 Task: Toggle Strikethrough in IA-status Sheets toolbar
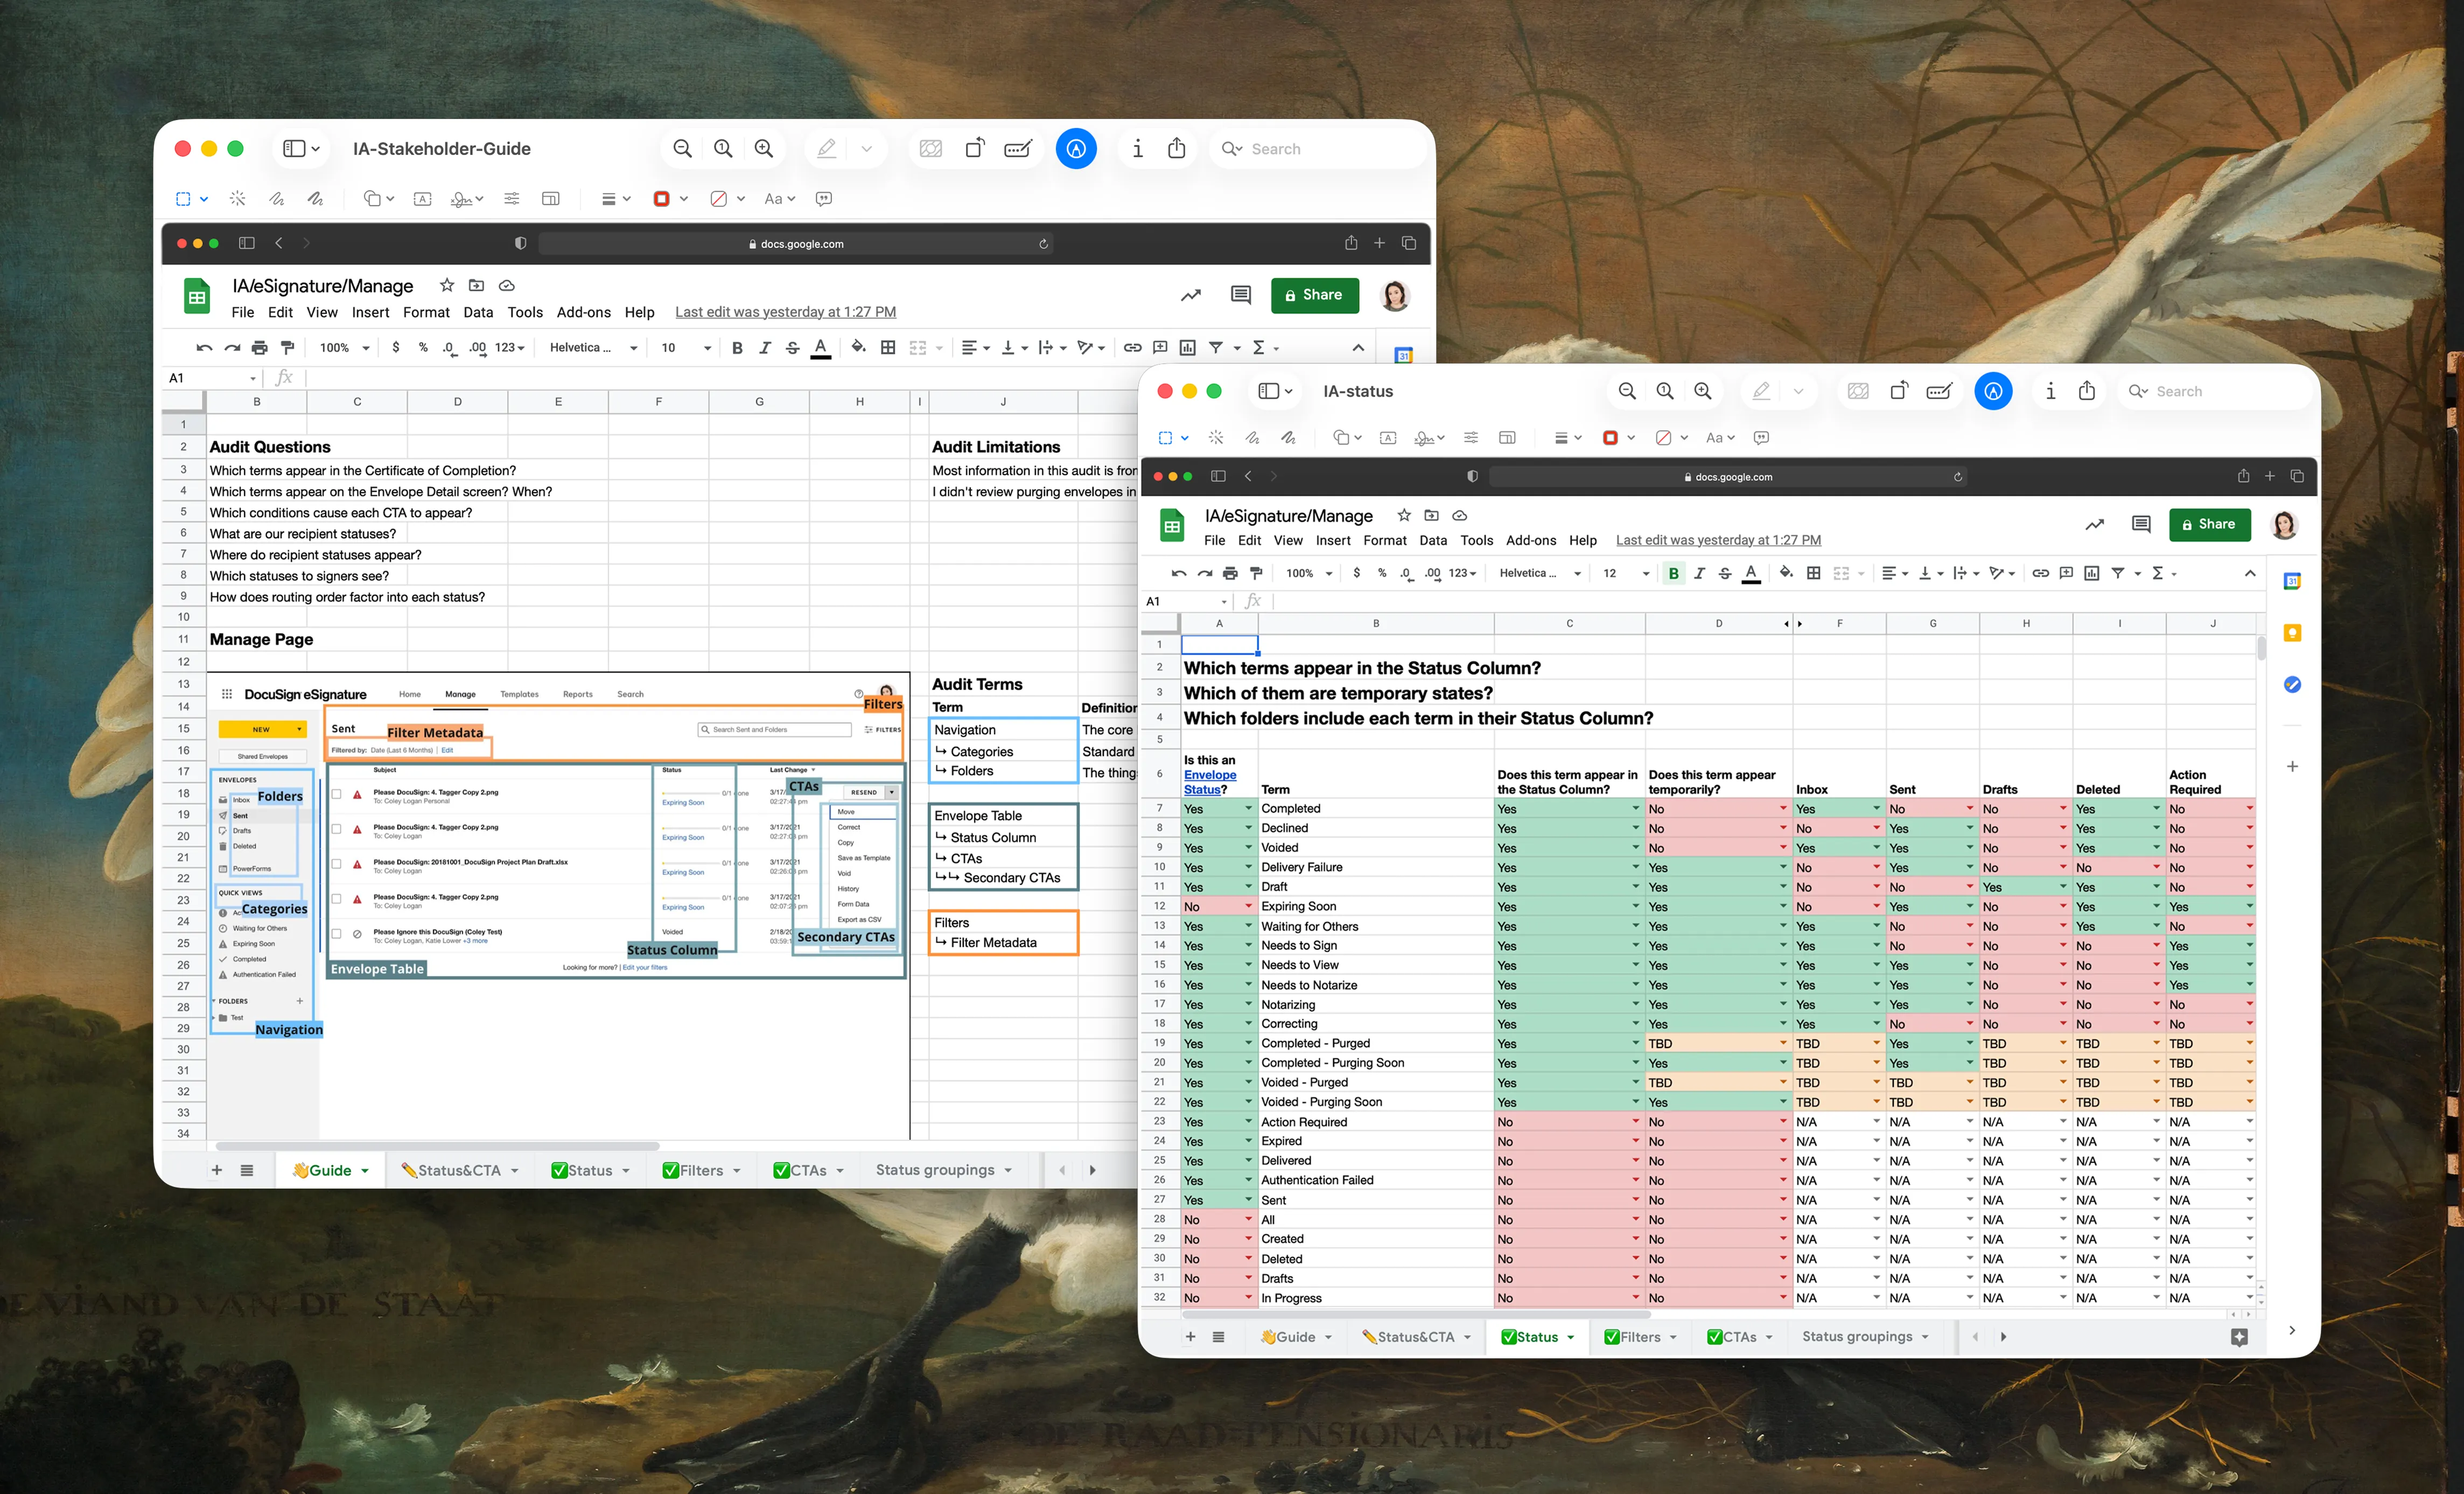click(1724, 573)
